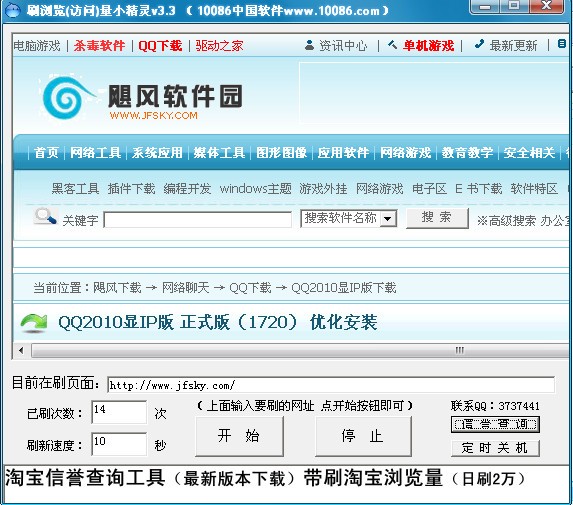Viewport: 573px width, 505px height.
Task: Click the E书下载 link
Action: (x=479, y=189)
